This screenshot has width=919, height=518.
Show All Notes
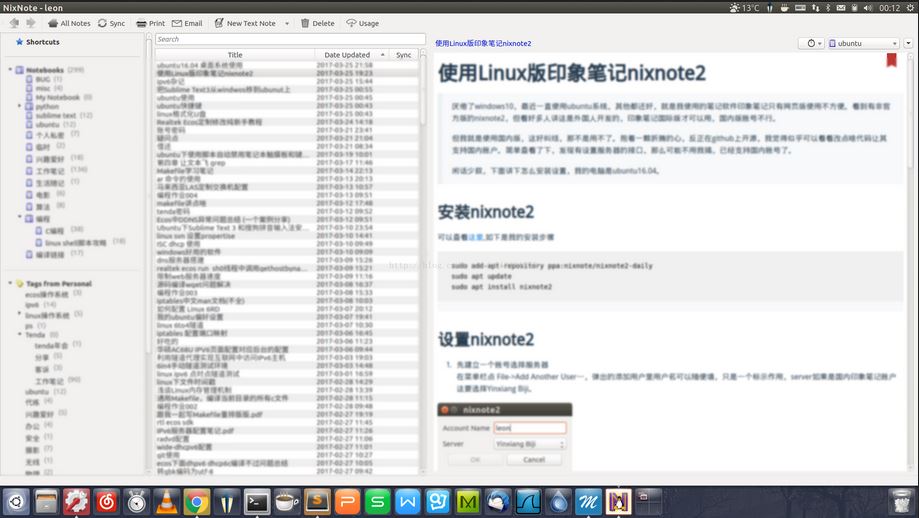[68, 23]
